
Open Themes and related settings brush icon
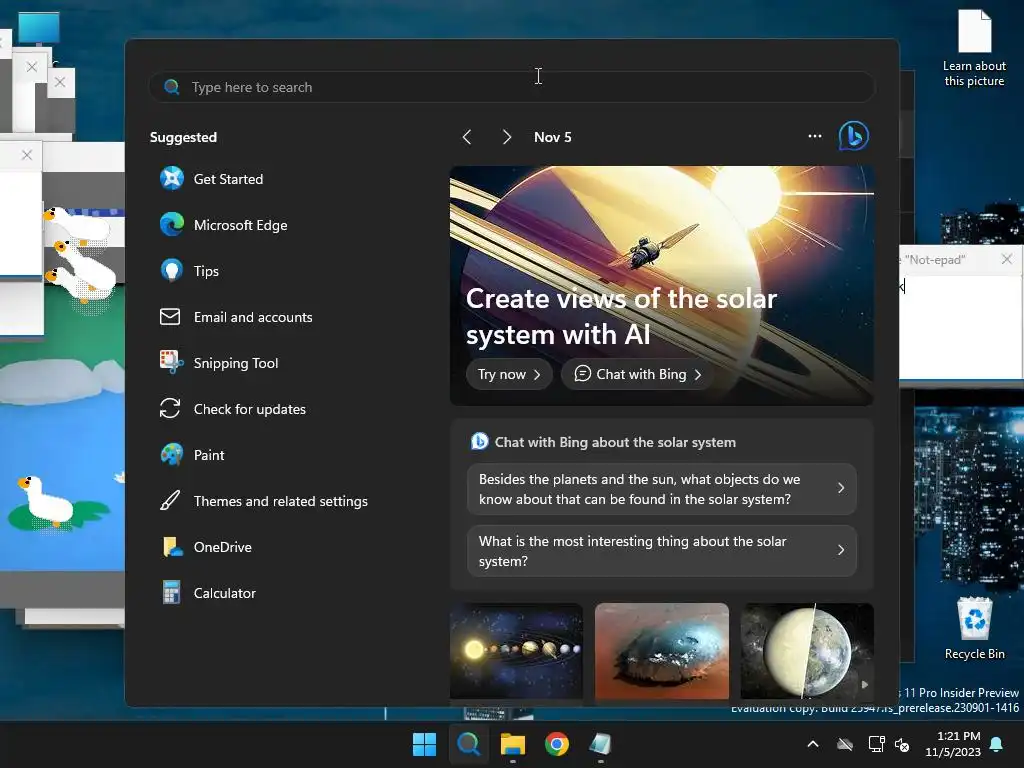click(x=170, y=500)
